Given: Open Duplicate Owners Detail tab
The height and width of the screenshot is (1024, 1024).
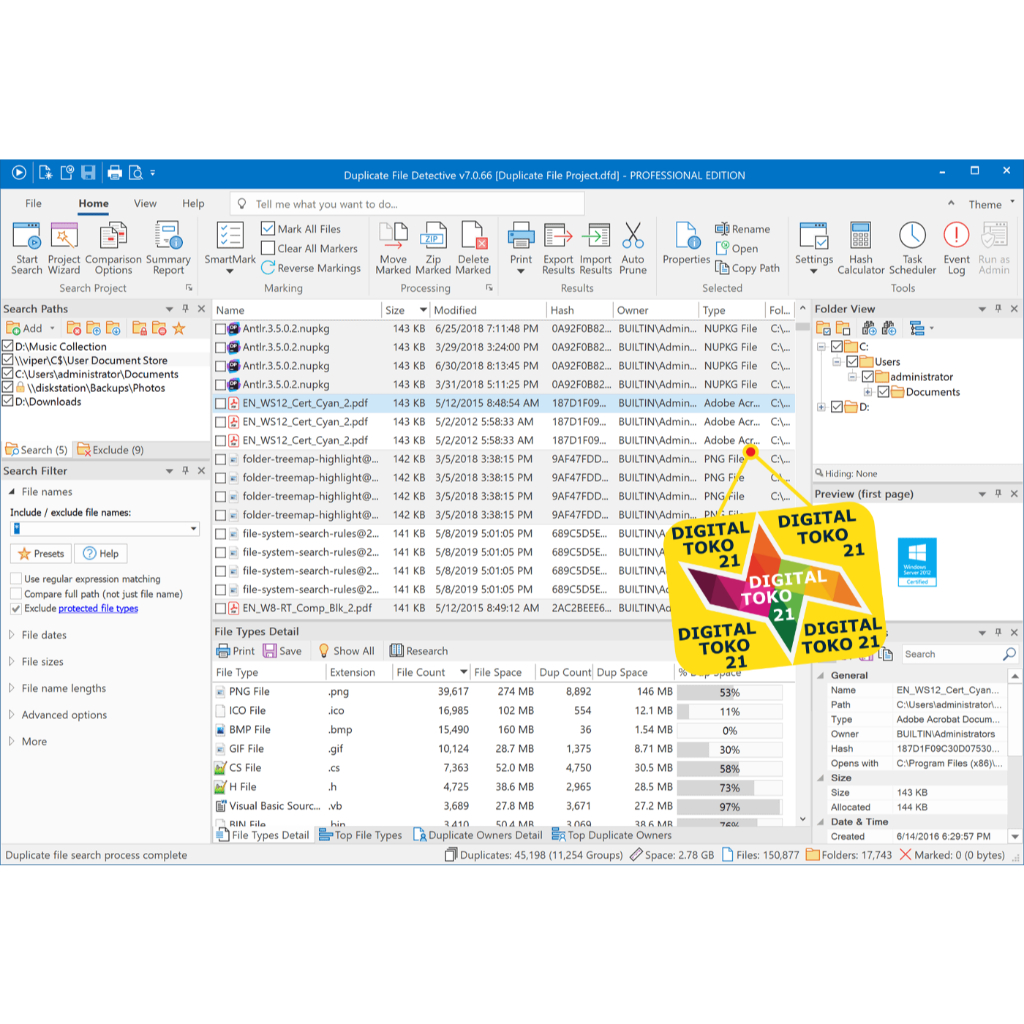Looking at the screenshot, I should coord(478,835).
